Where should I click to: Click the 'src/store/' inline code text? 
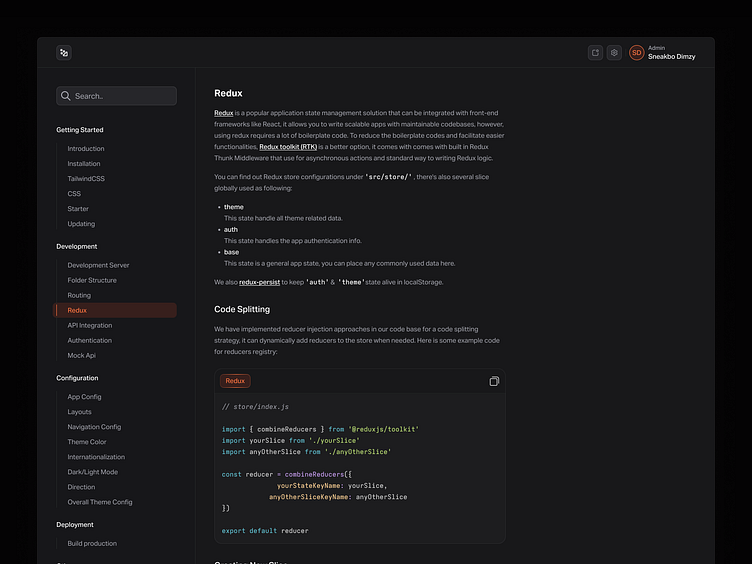(388, 177)
